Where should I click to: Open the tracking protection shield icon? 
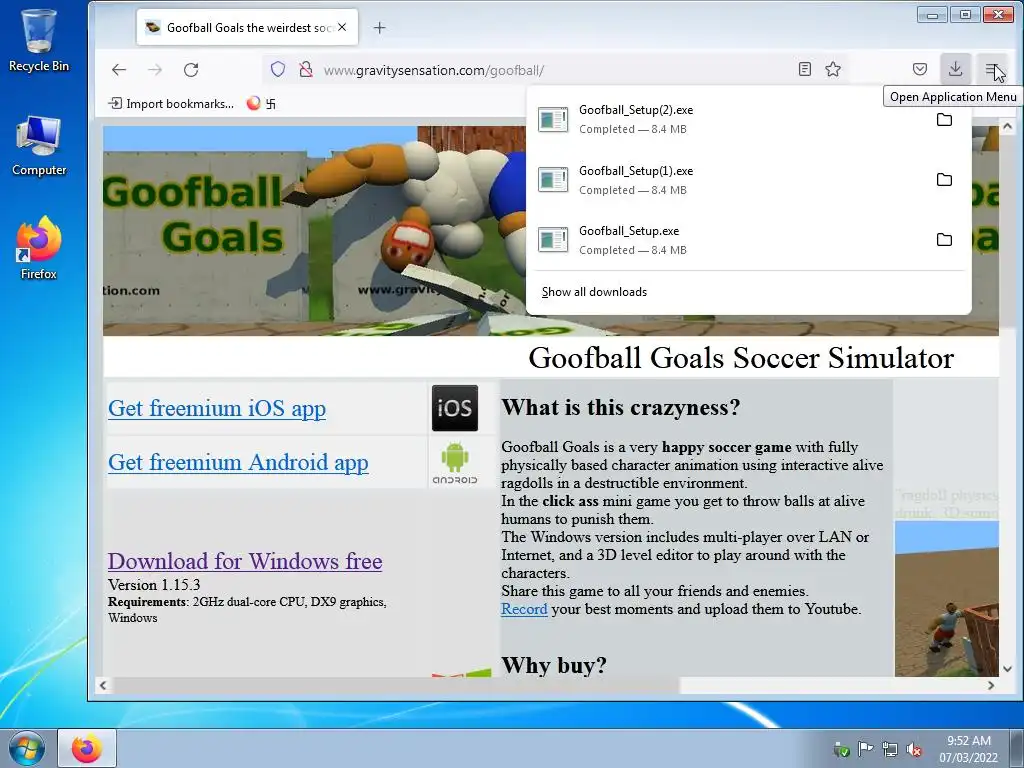[x=278, y=69]
